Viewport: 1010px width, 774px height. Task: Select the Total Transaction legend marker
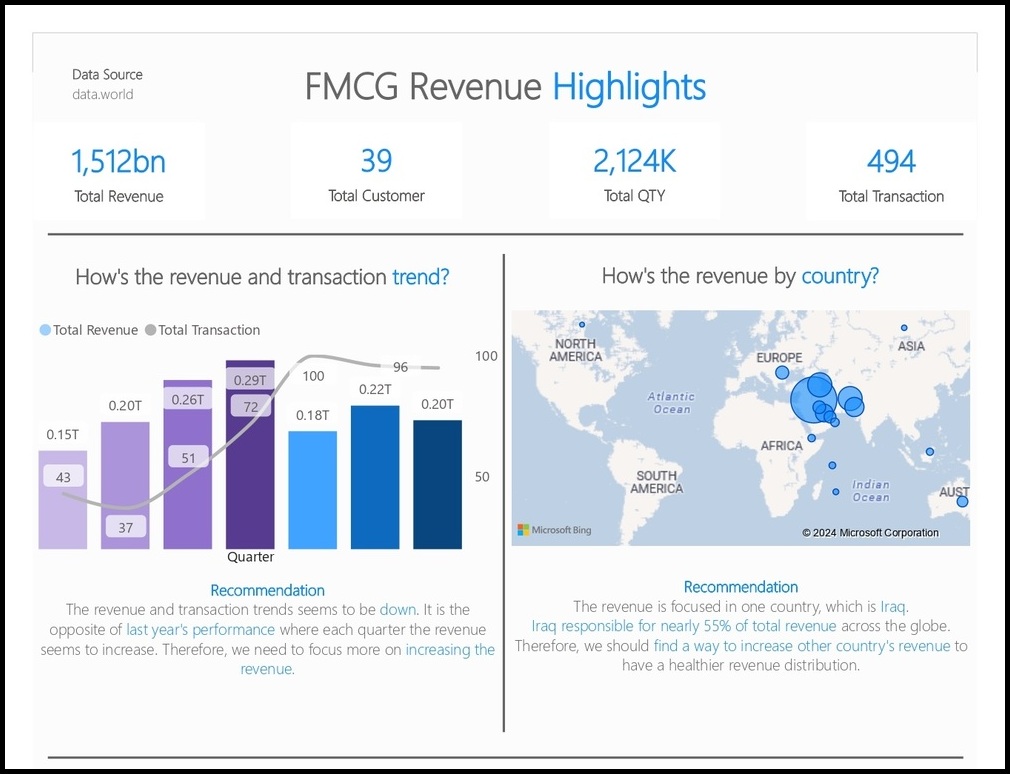tap(151, 330)
